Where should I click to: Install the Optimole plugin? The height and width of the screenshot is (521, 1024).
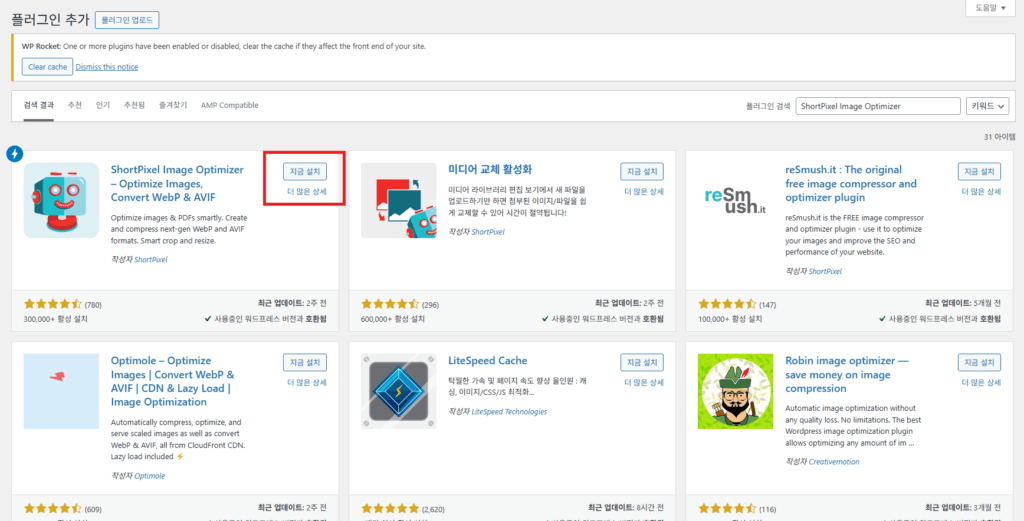click(305, 362)
